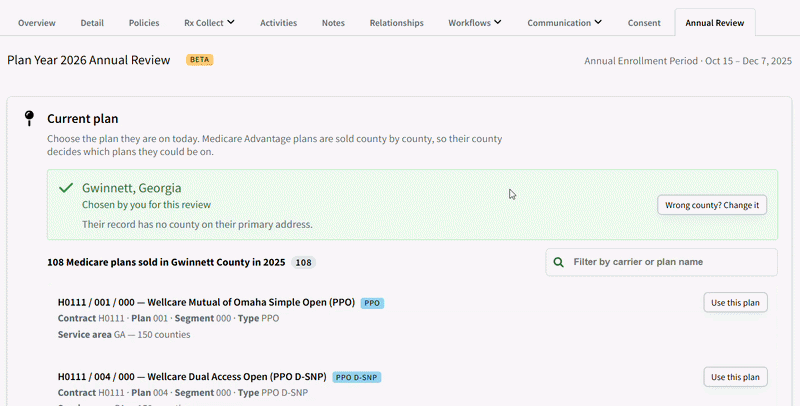Select the Annual Review tab

point(715,22)
